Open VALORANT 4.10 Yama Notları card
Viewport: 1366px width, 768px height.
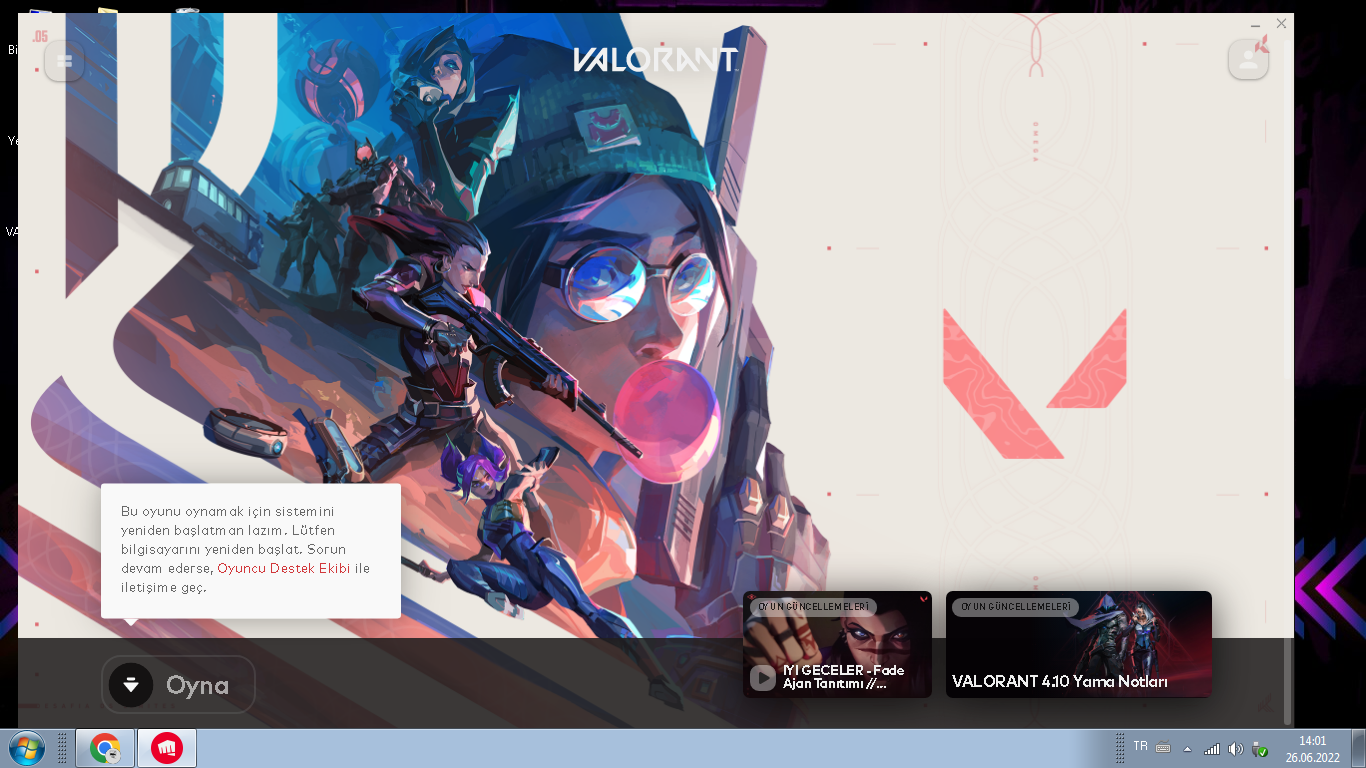(1079, 644)
